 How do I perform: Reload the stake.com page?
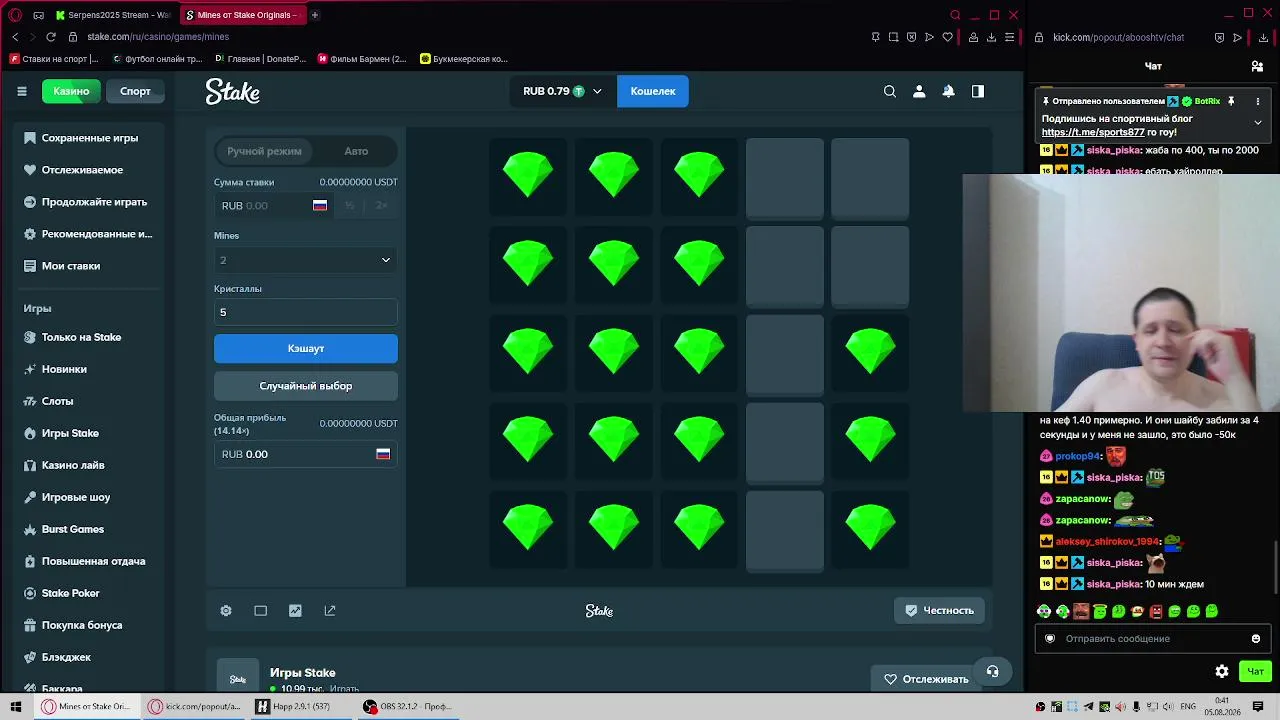coord(51,37)
